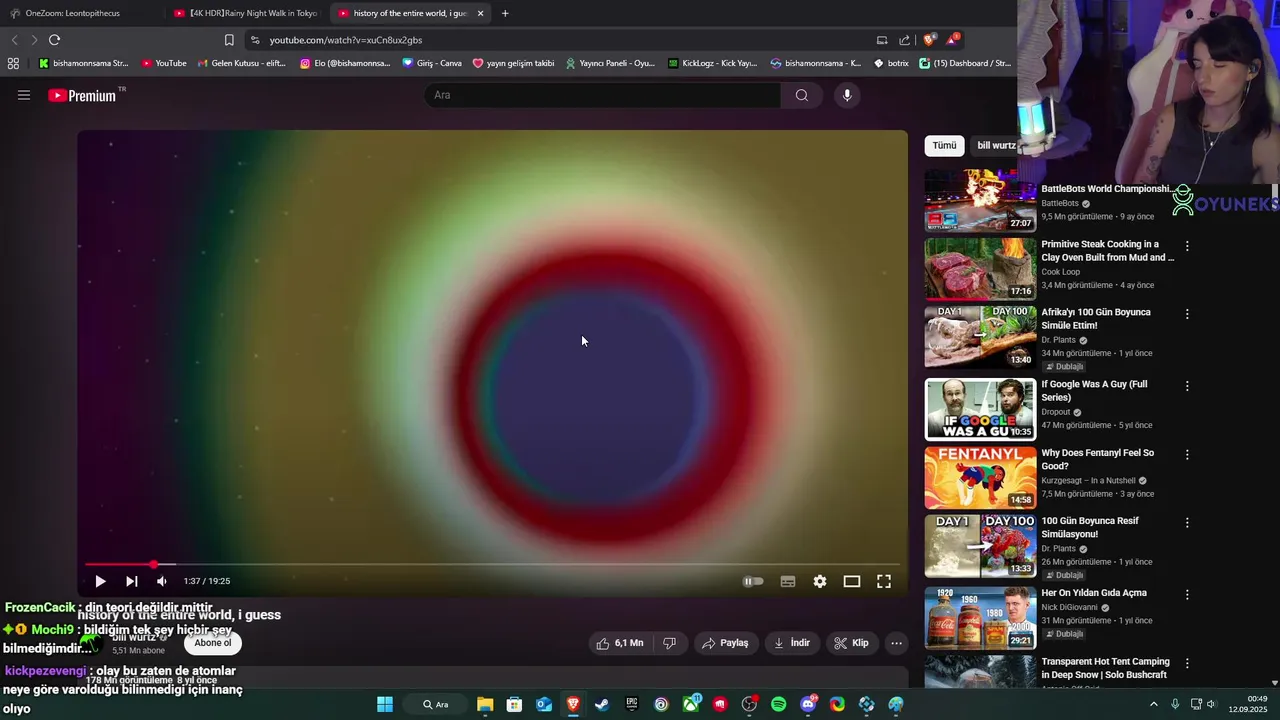Open Her On Yıldan Gıda Açma thumbnail
This screenshot has height=720, width=1280.
click(980, 617)
